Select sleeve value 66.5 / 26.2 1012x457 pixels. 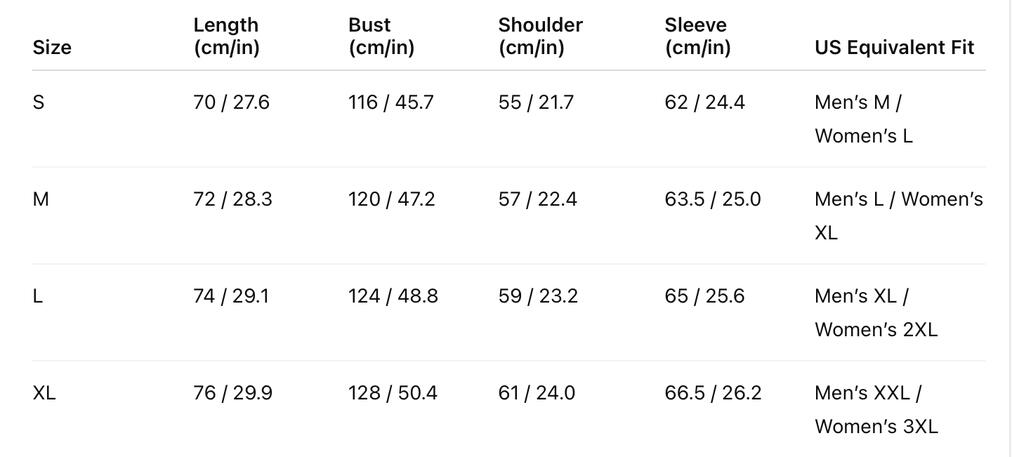713,393
